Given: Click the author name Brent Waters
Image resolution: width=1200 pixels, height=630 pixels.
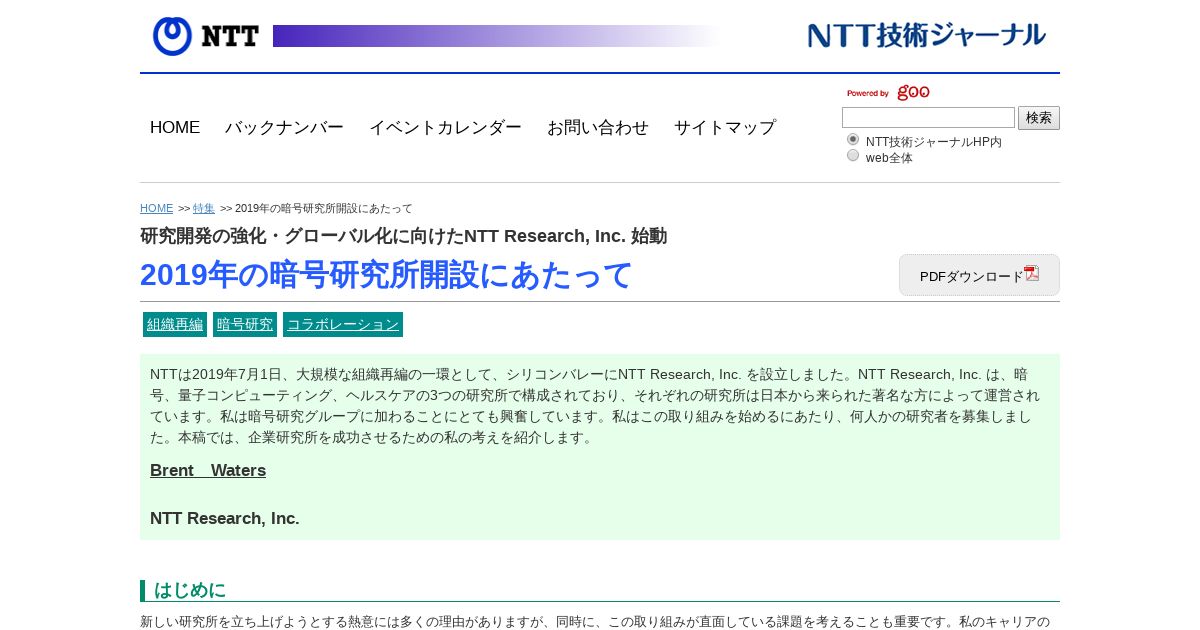Looking at the screenshot, I should point(208,470).
